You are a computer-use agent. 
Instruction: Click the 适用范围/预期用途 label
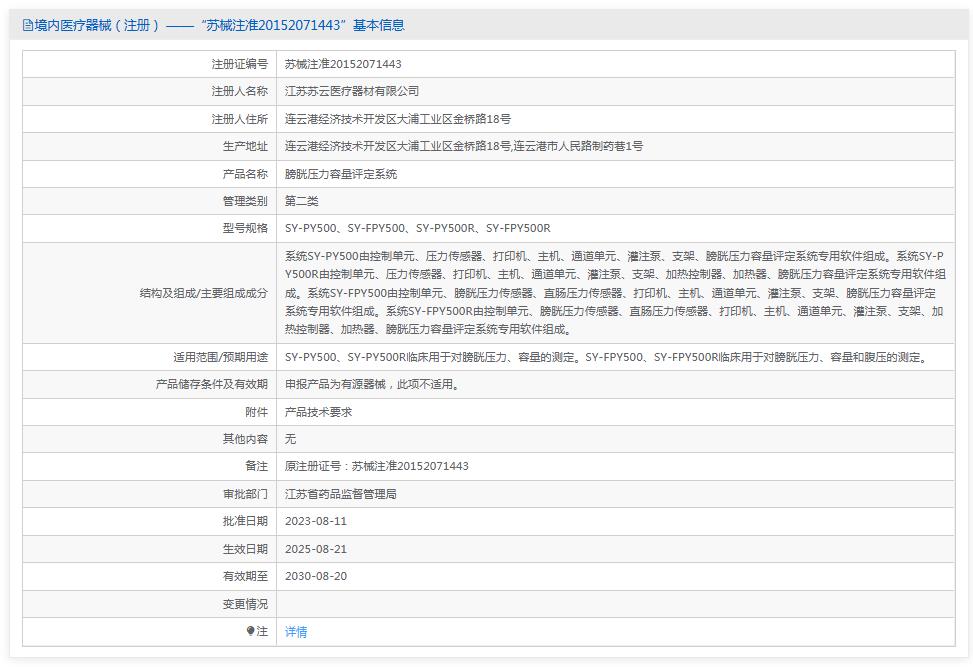pos(220,357)
